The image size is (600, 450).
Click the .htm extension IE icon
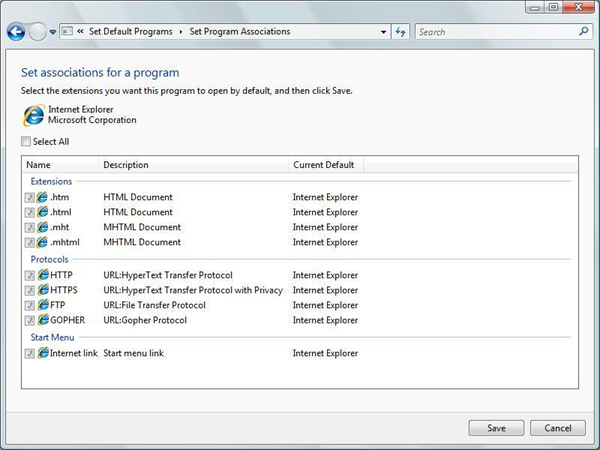click(x=43, y=197)
